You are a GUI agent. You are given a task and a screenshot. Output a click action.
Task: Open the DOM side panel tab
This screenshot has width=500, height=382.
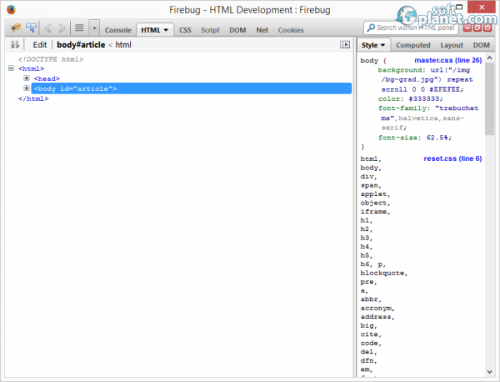click(481, 45)
